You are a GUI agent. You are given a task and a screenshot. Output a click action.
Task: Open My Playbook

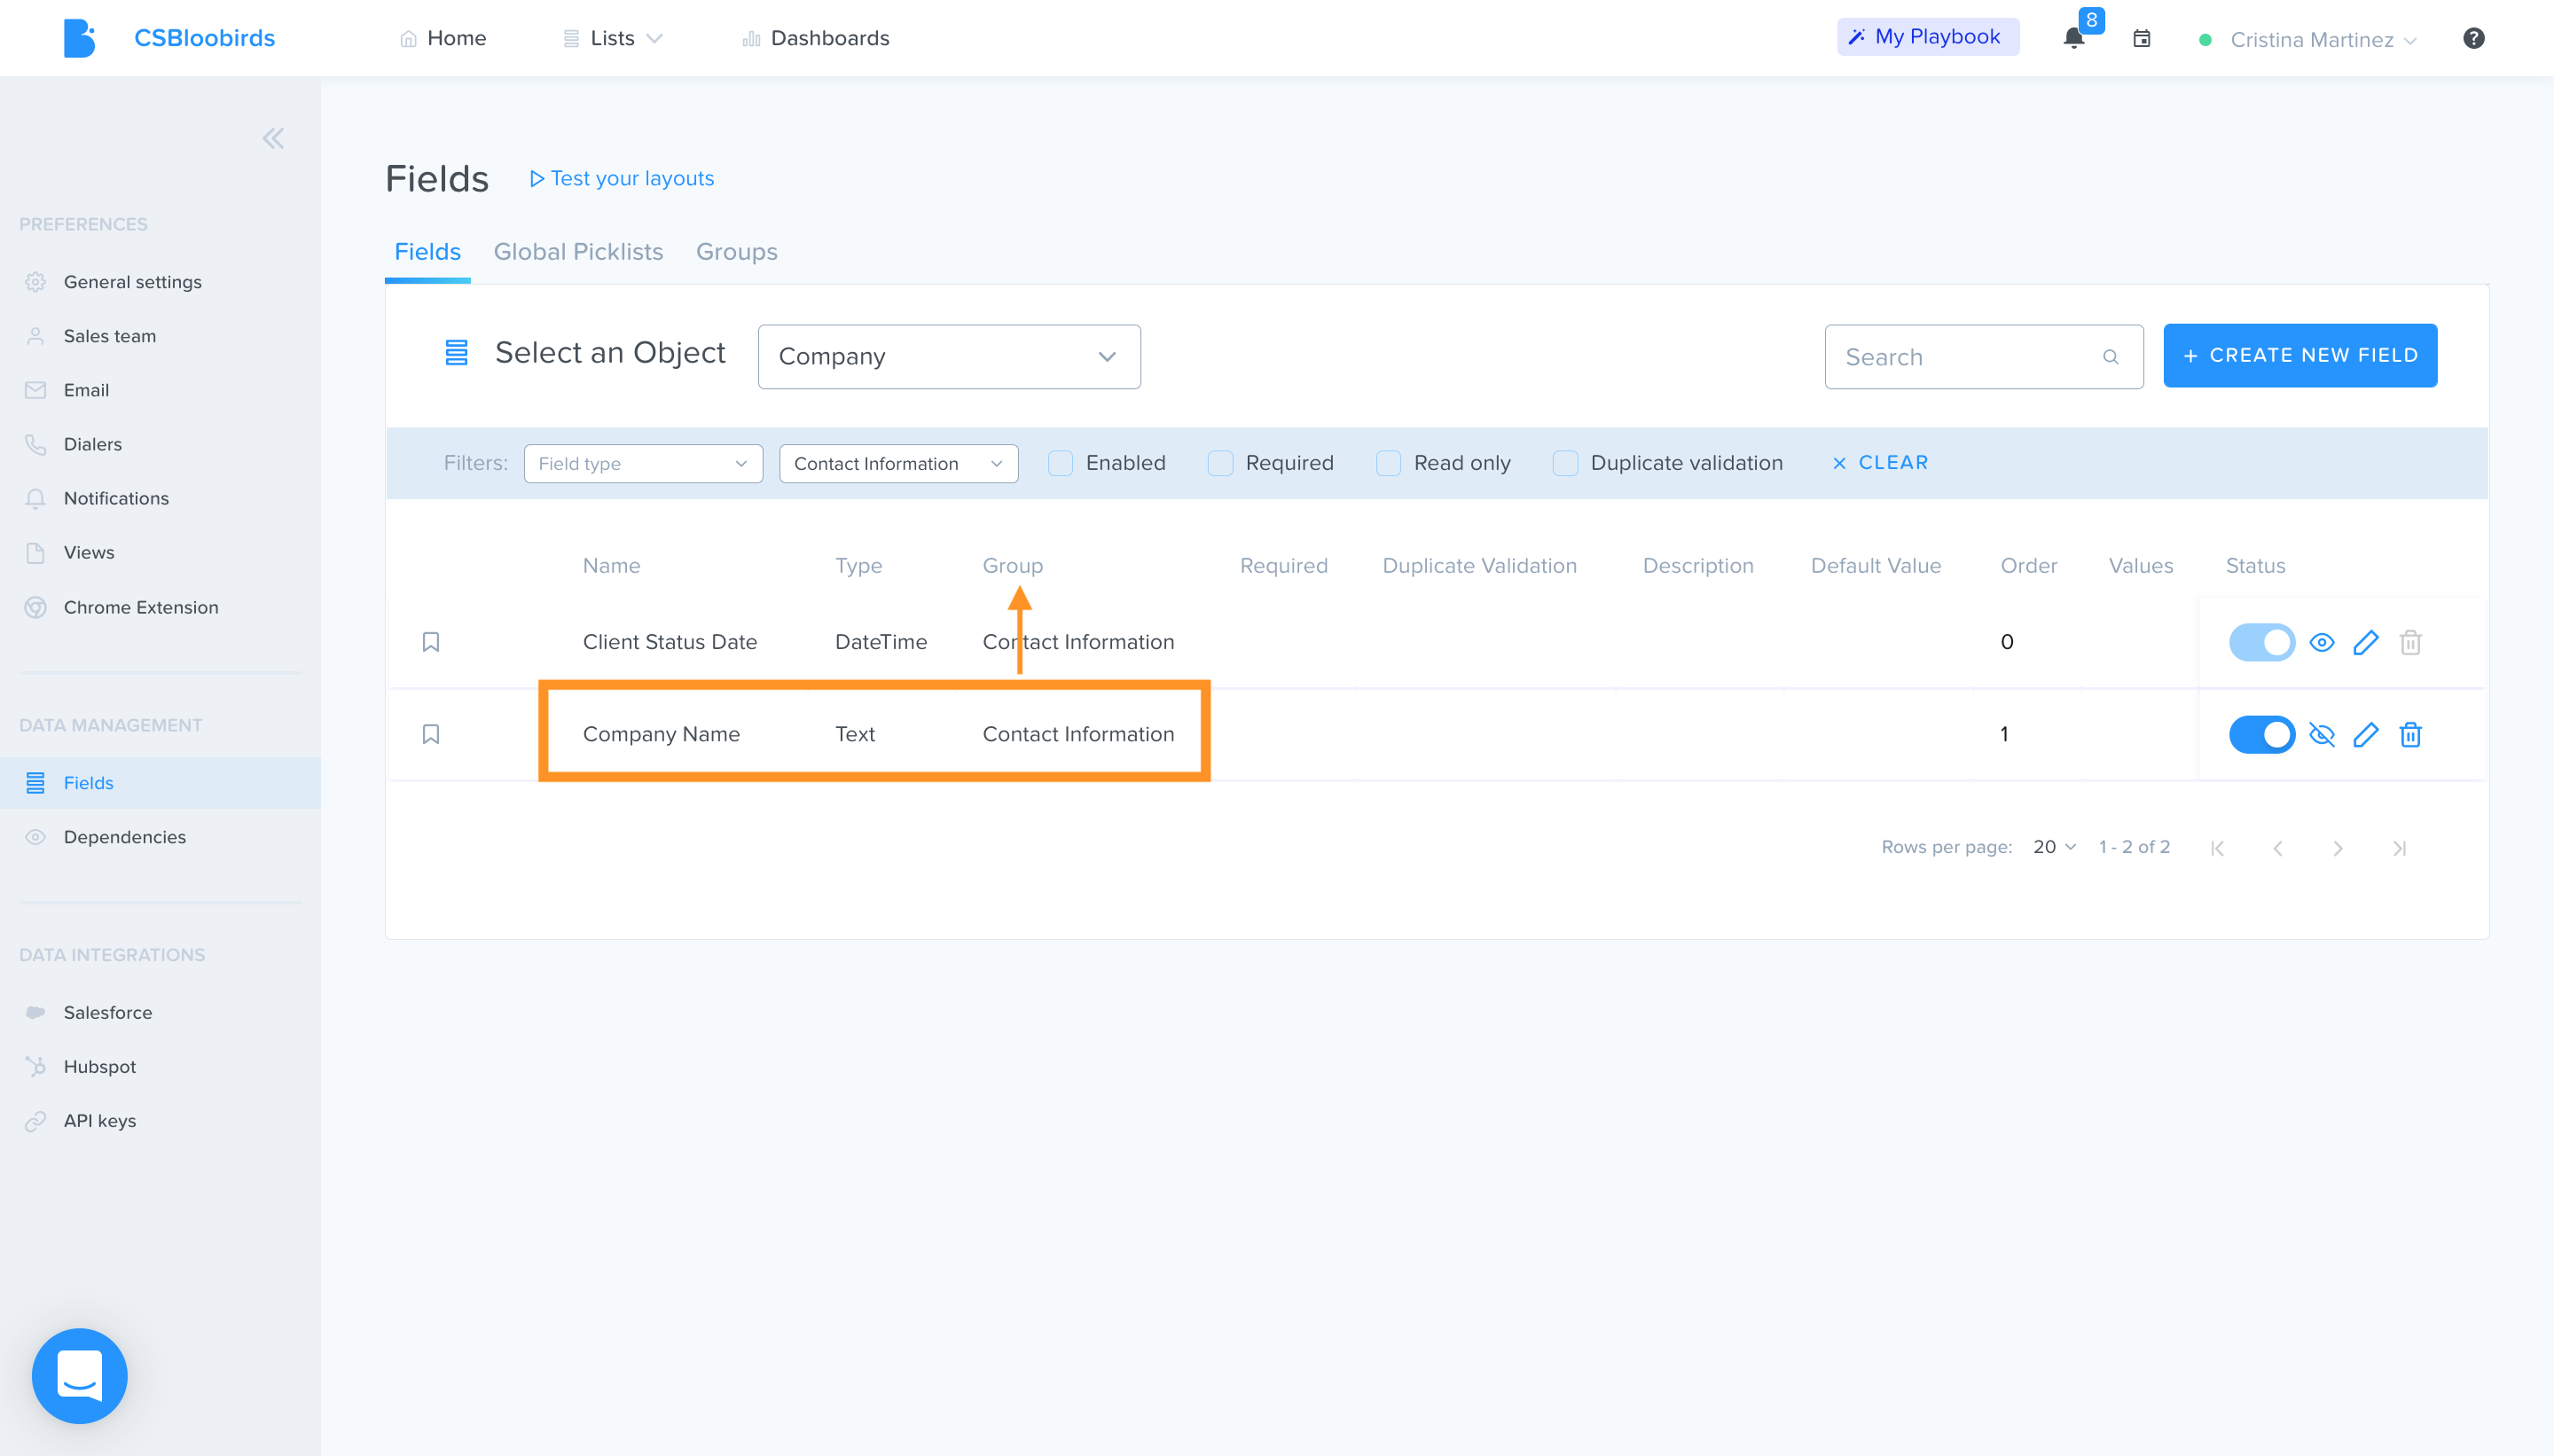(1927, 37)
